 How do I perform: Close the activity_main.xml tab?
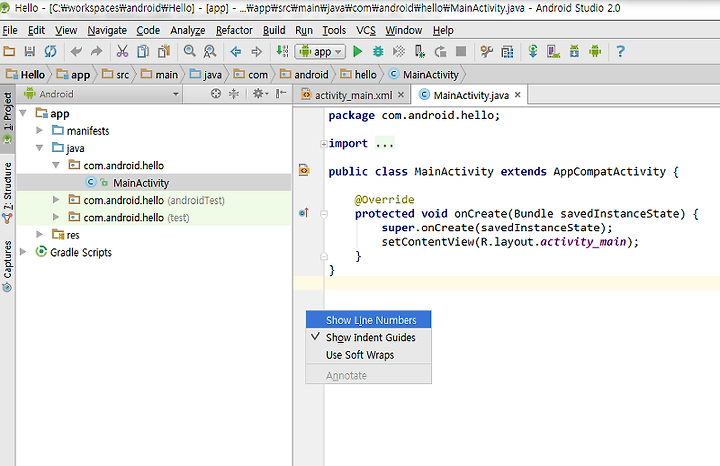pos(401,95)
